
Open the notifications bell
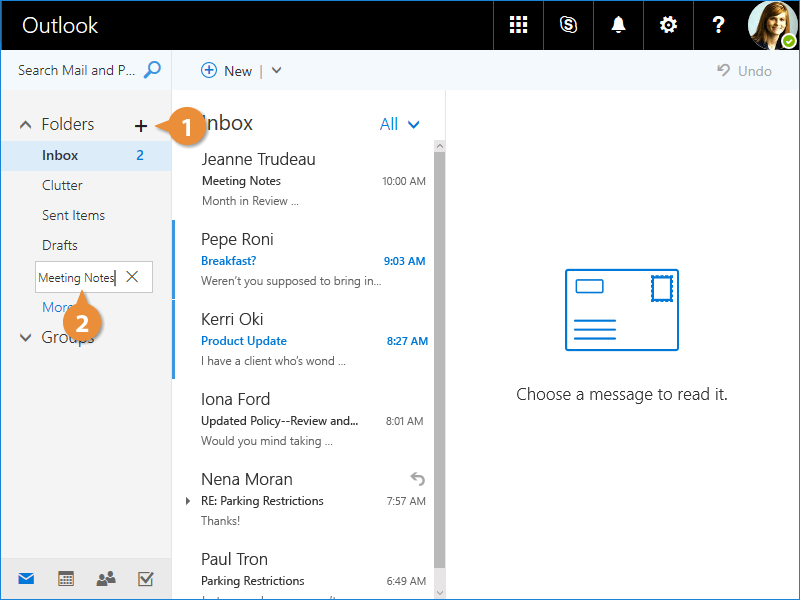click(618, 25)
